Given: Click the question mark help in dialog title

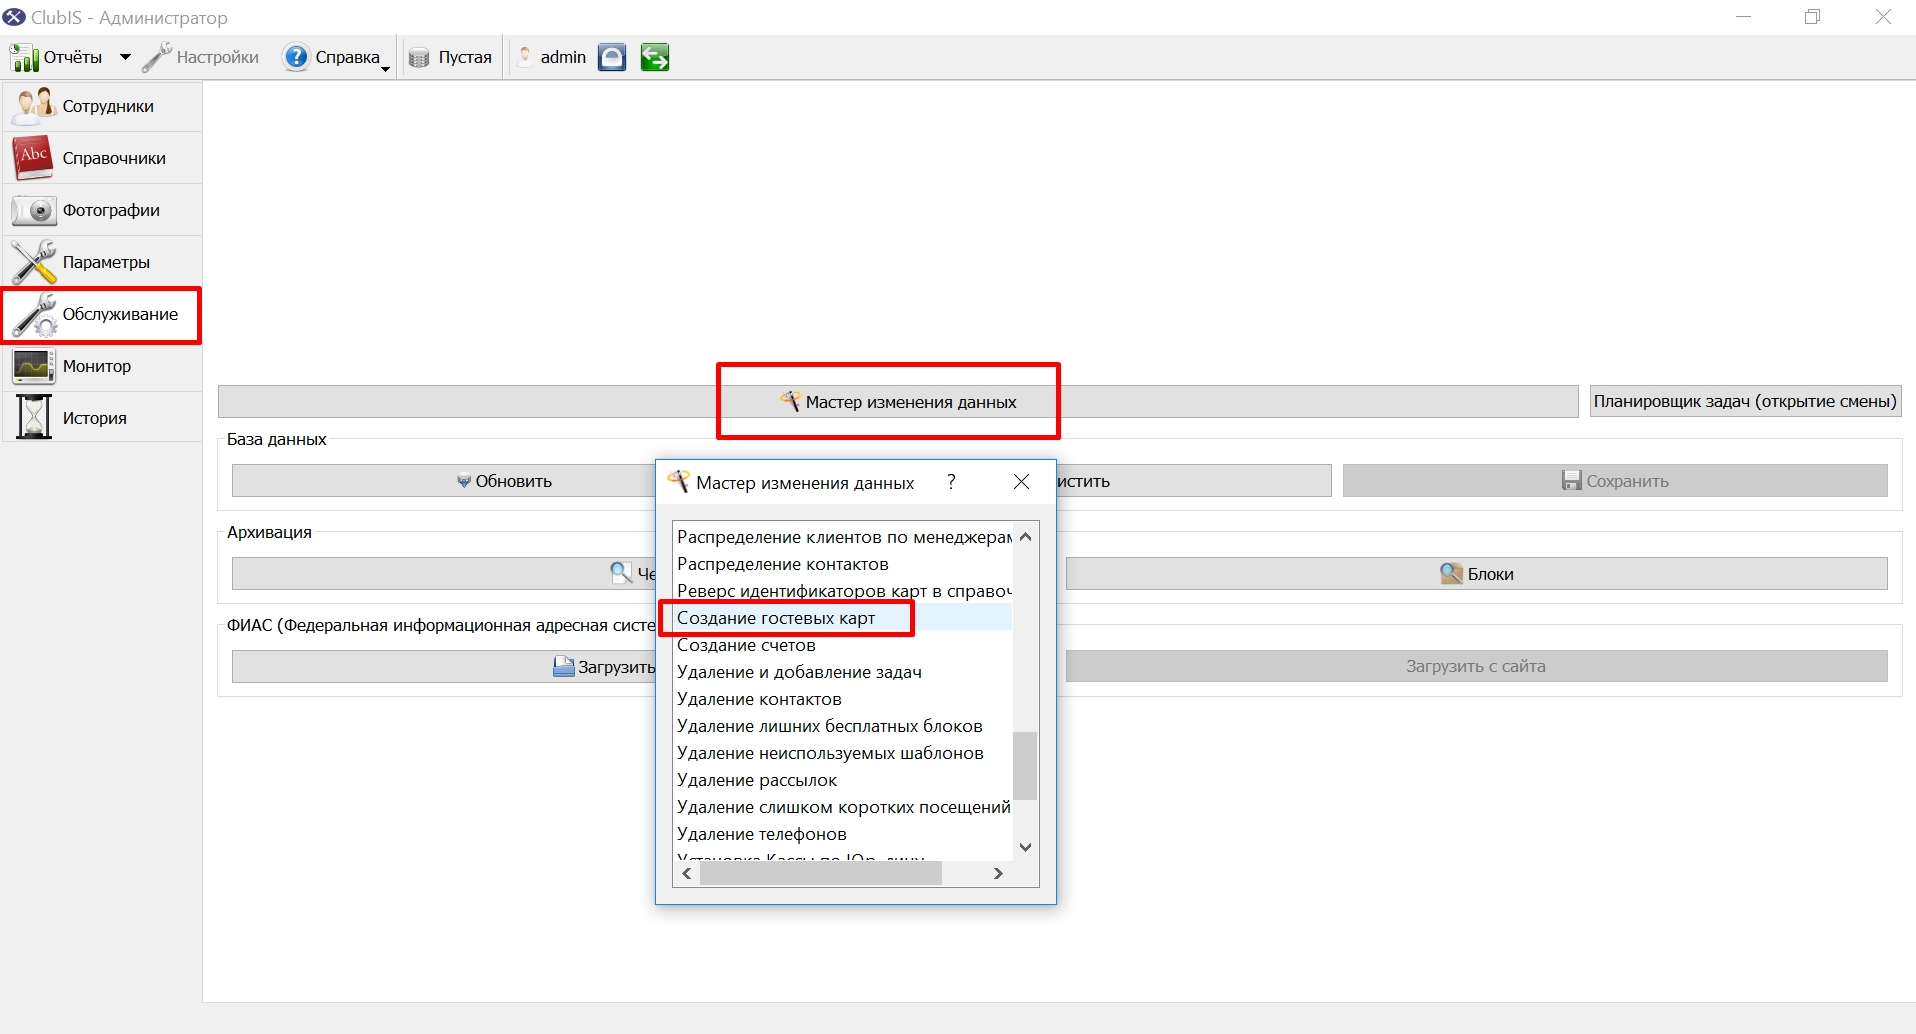Looking at the screenshot, I should point(951,482).
